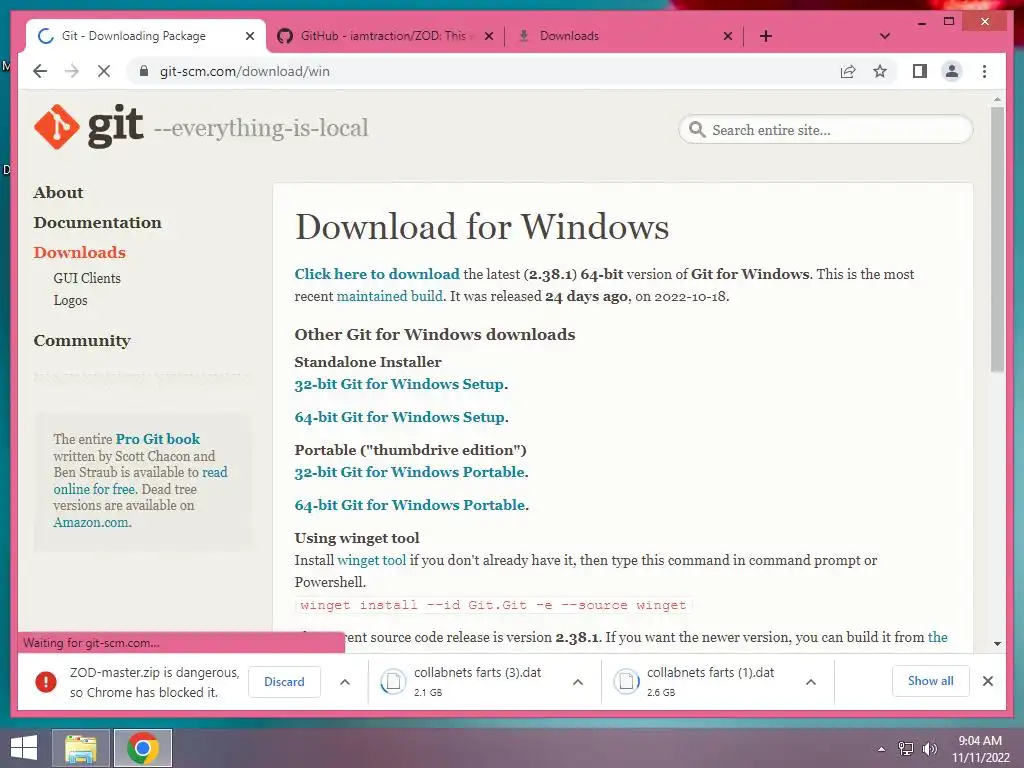Image resolution: width=1024 pixels, height=768 pixels.
Task: Open File Explorer from the taskbar
Action: [x=81, y=748]
